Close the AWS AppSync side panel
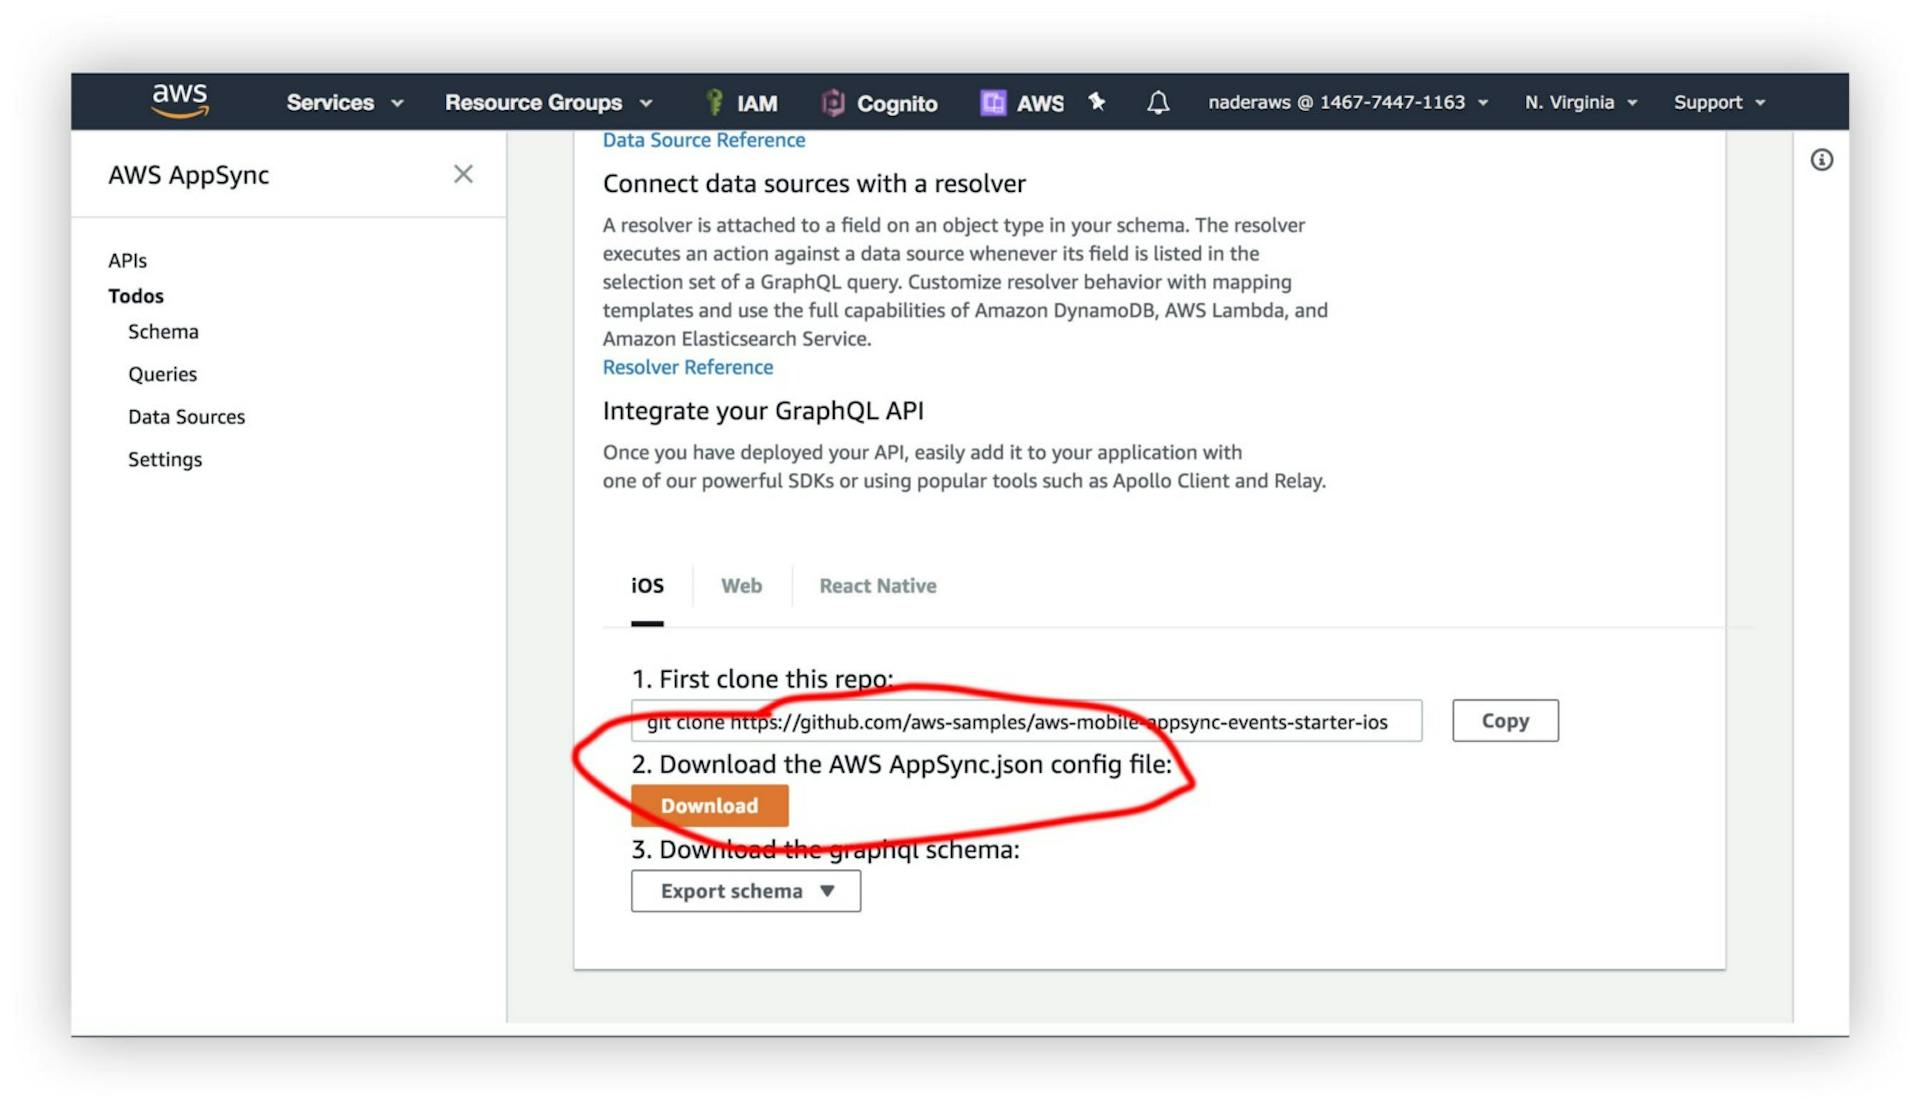The image size is (1920, 1108). coord(463,174)
